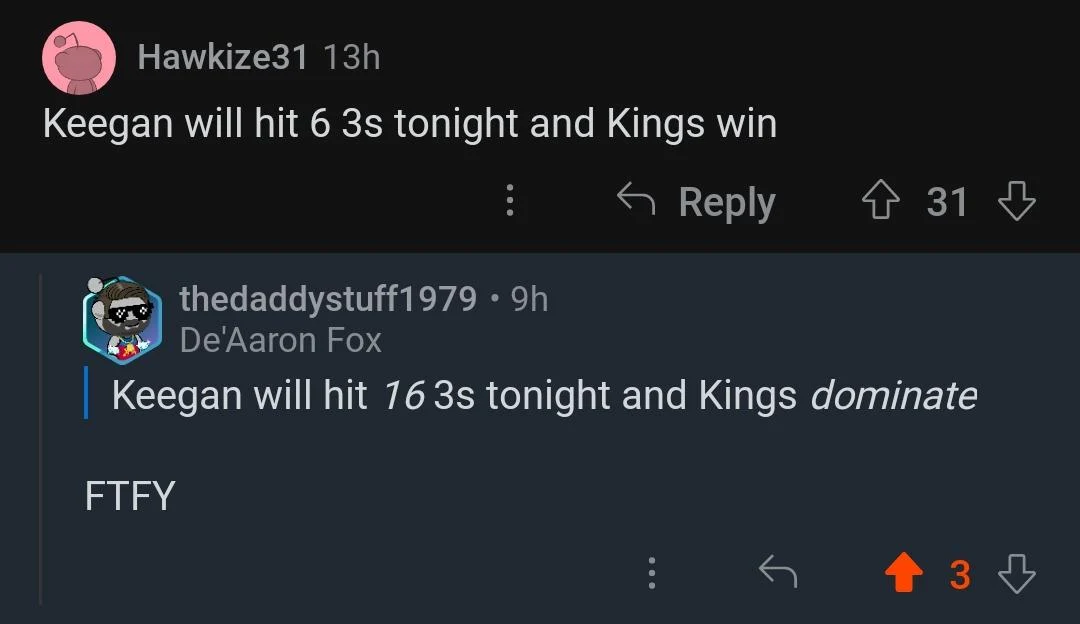Open three-dot menu on thedaddystuff1979's comment
1080x624 pixels.
[x=652, y=573]
